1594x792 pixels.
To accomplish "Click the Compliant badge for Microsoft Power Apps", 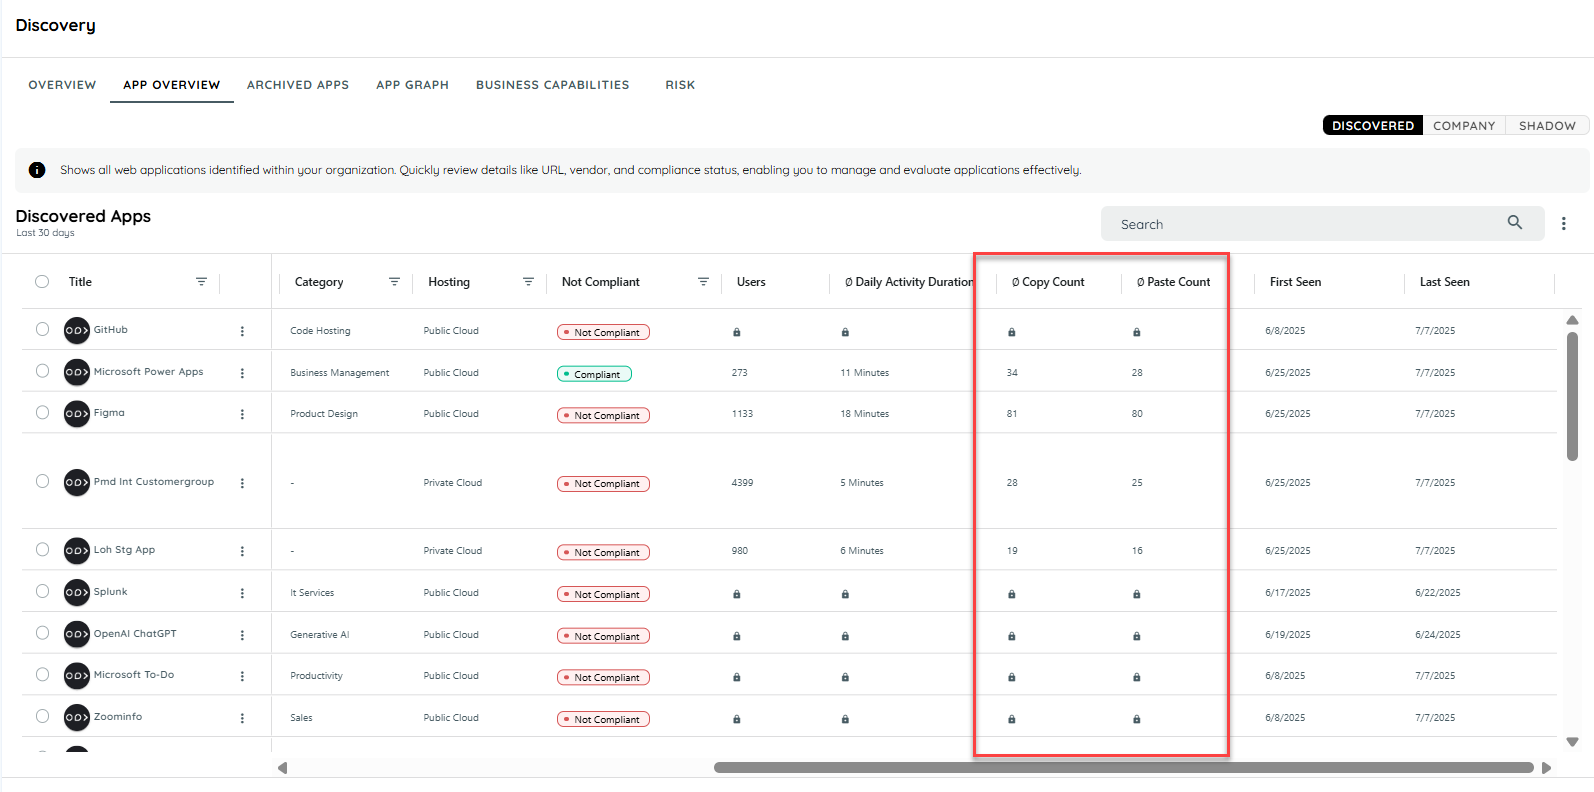I will coord(594,374).
